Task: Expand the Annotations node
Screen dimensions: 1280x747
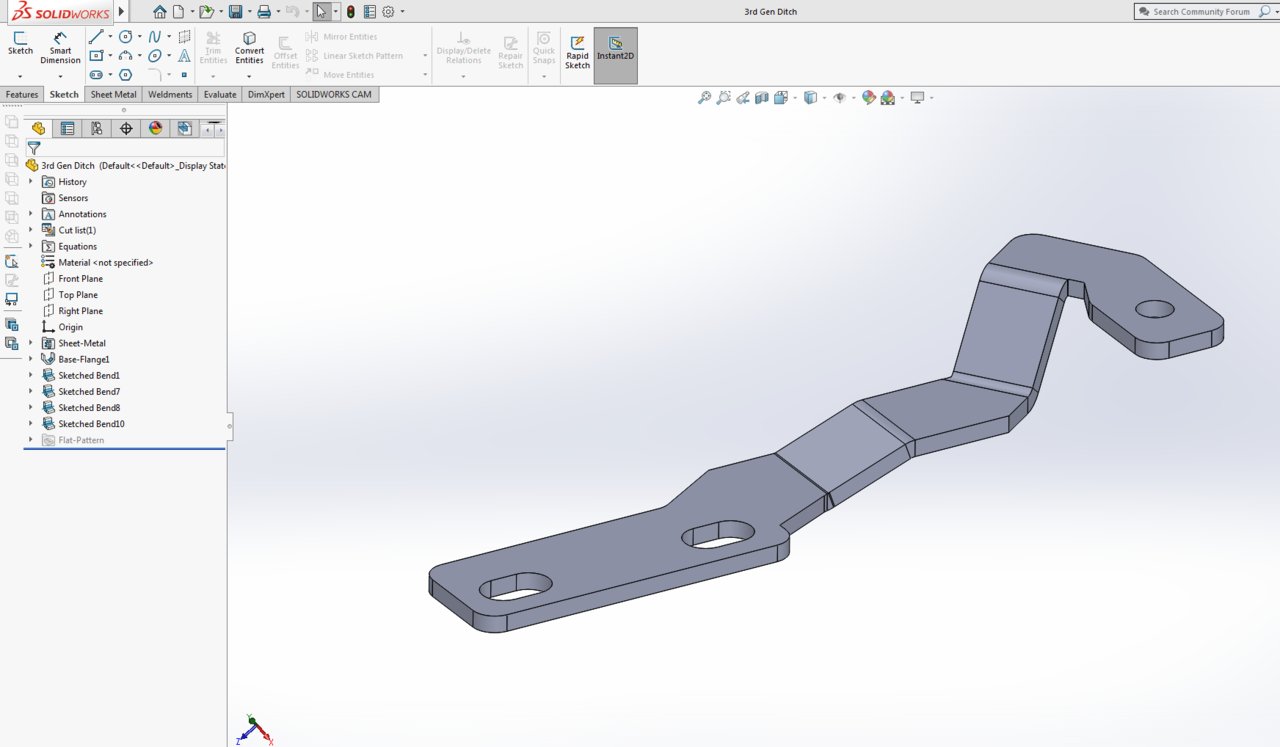Action: click(x=31, y=213)
